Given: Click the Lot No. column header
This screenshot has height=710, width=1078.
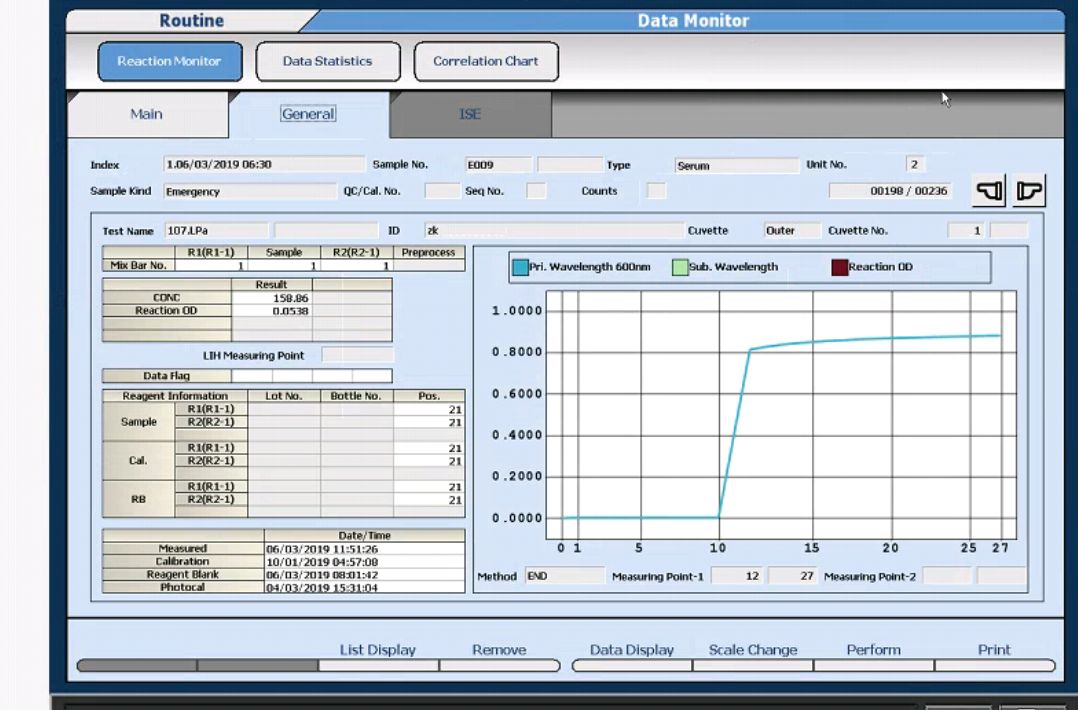Looking at the screenshot, I should (x=284, y=396).
